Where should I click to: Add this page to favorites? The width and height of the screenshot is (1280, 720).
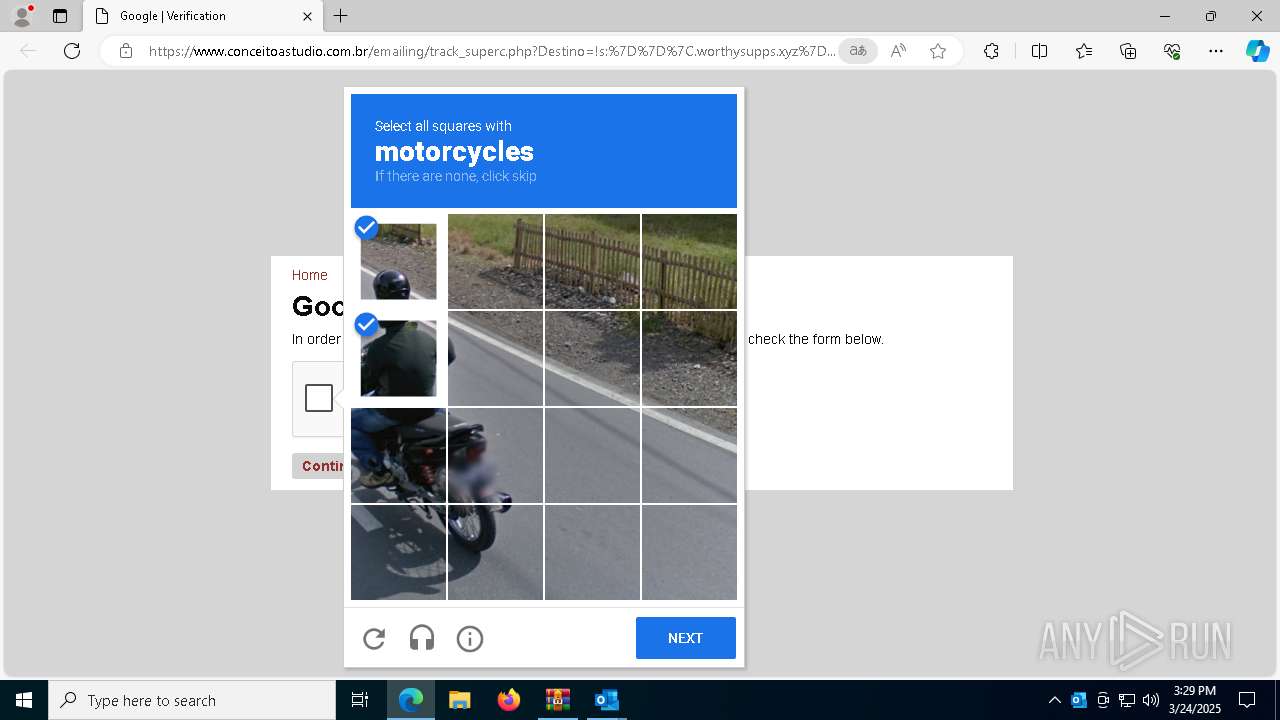pyautogui.click(x=938, y=51)
